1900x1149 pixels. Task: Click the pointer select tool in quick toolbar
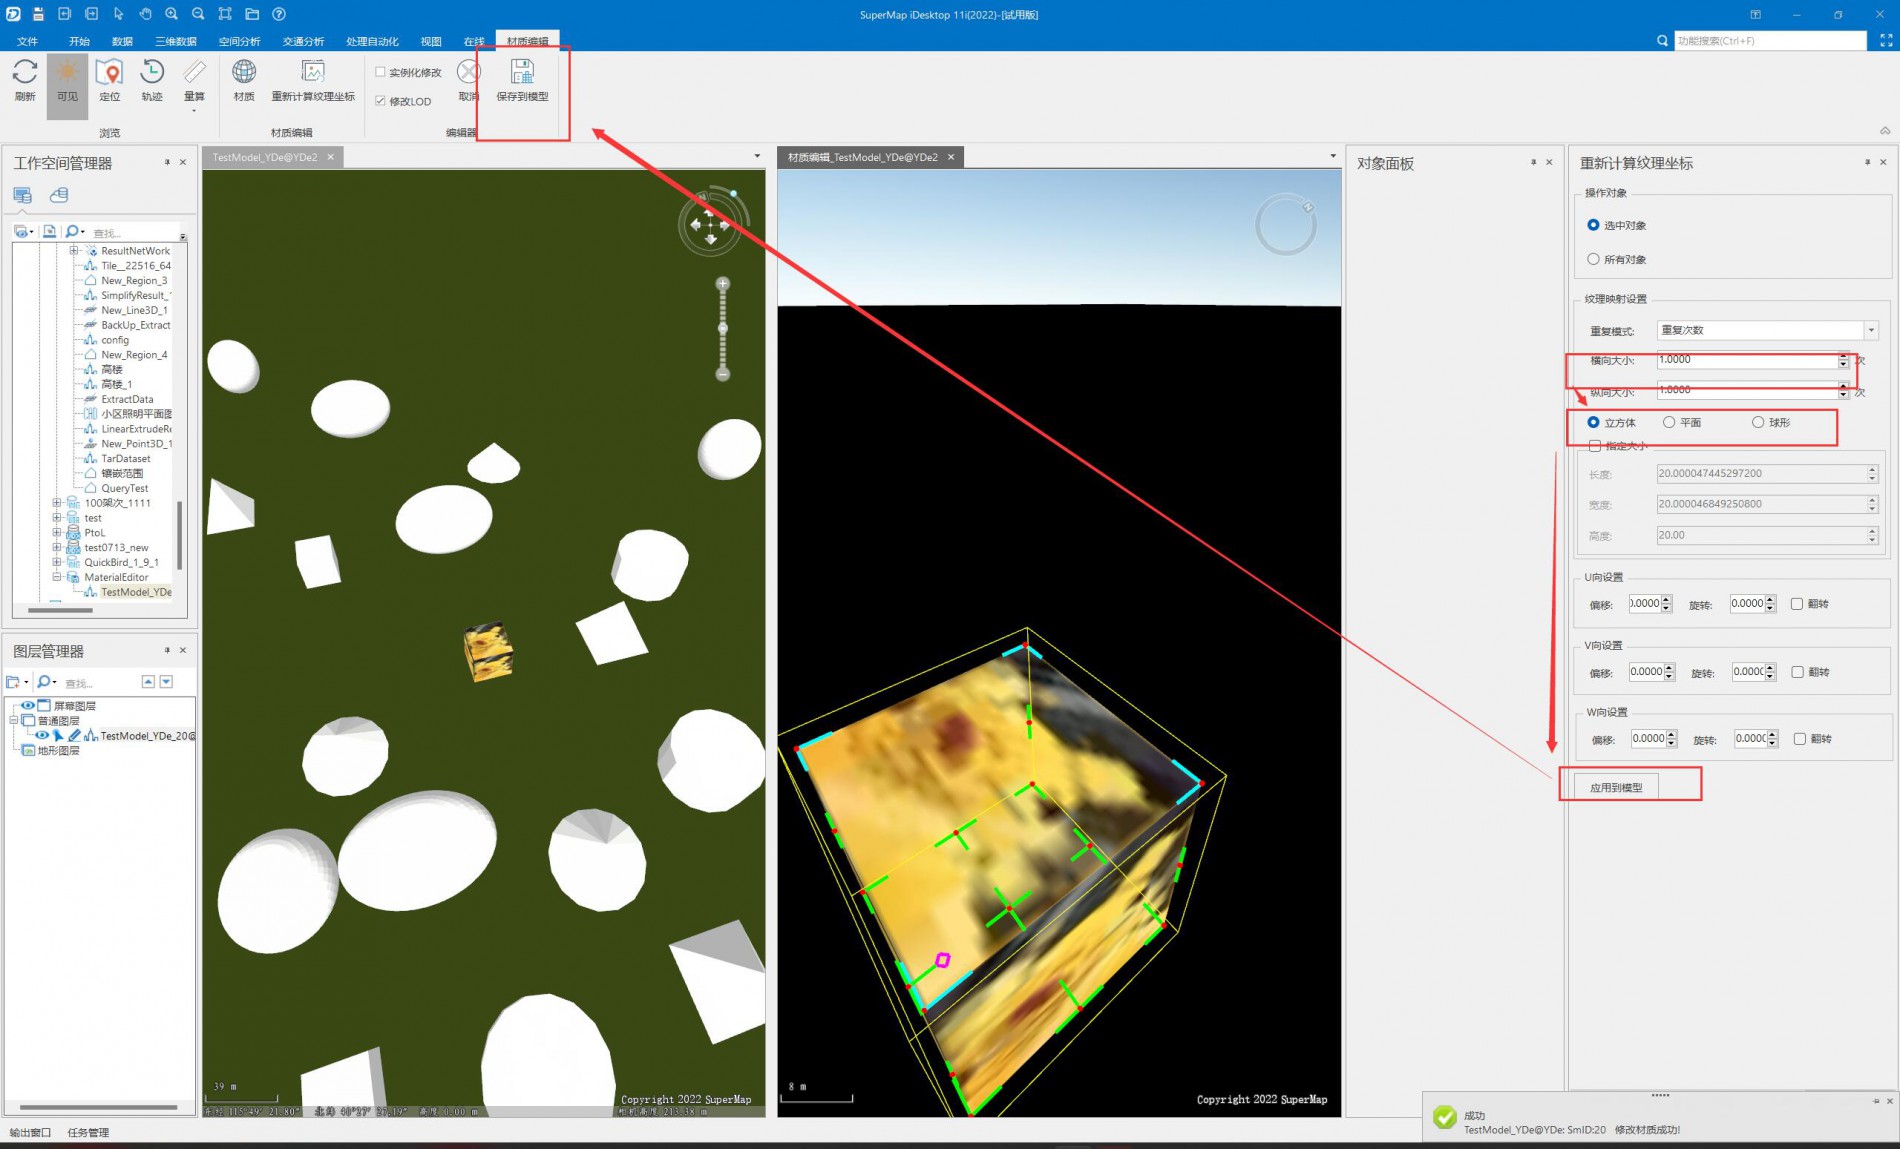(x=118, y=14)
